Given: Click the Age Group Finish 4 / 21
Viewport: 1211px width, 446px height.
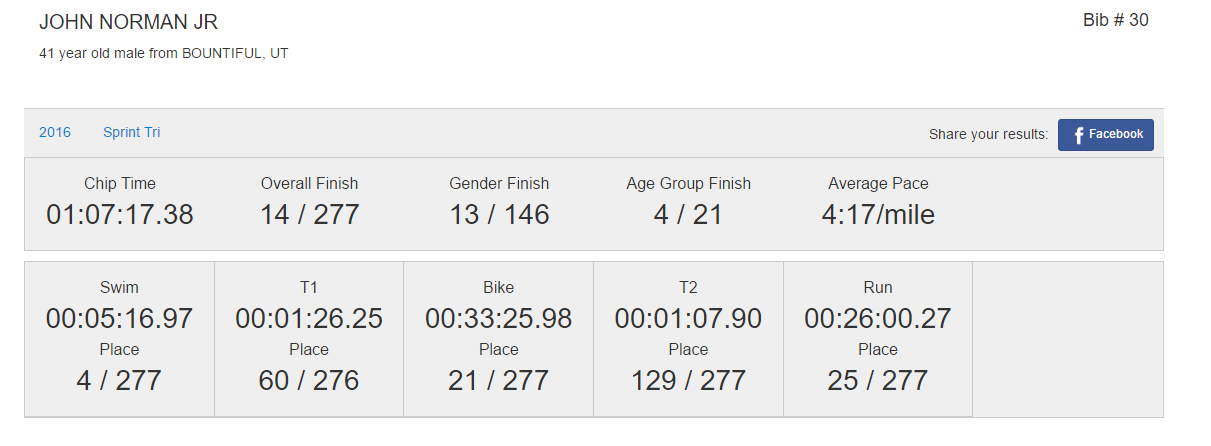Looking at the screenshot, I should (x=688, y=215).
